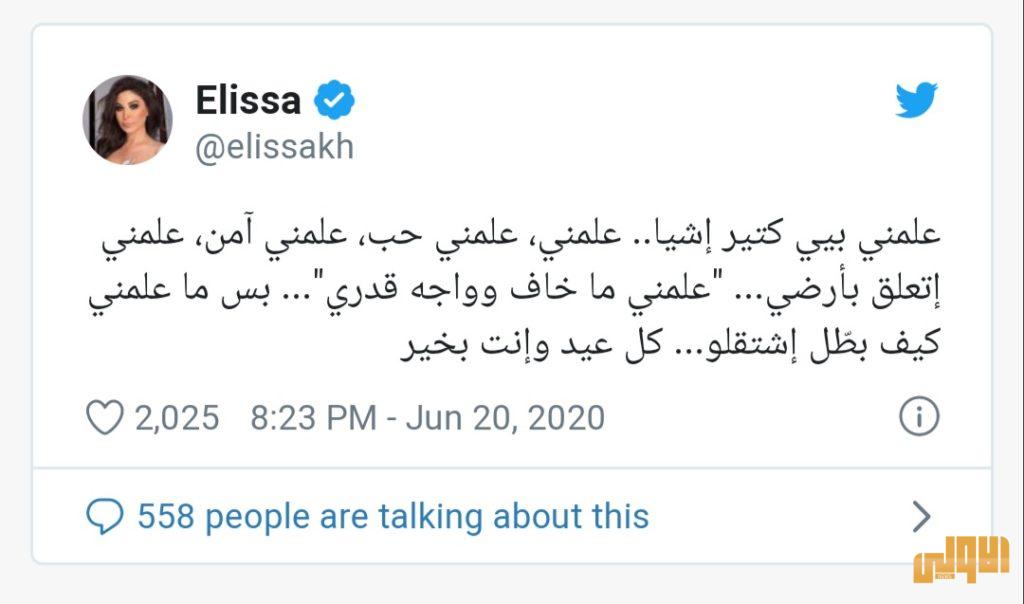Click the speech bubble conversation icon
1024x604 pixels.
(106, 516)
